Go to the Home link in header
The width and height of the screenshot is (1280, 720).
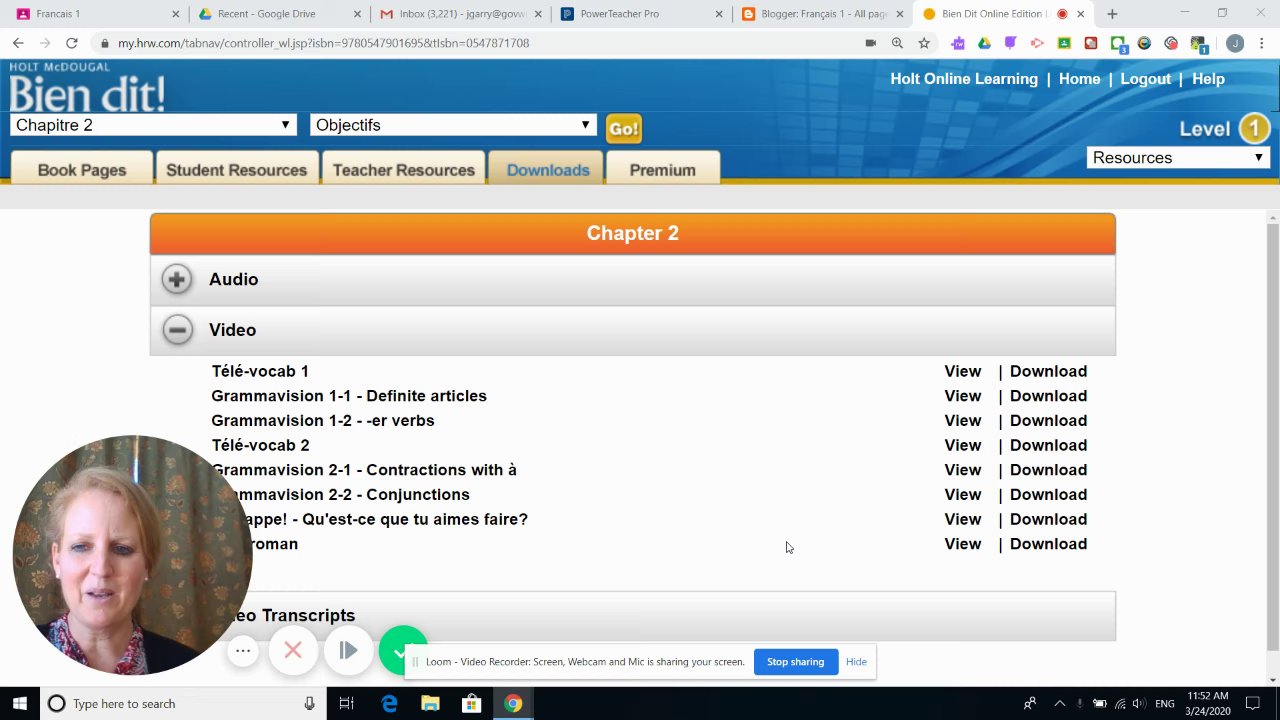1080,79
